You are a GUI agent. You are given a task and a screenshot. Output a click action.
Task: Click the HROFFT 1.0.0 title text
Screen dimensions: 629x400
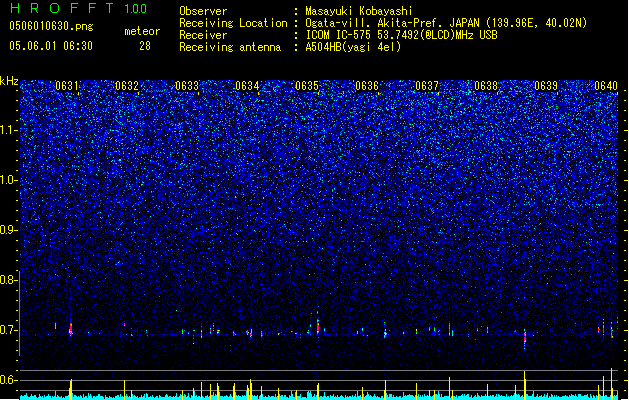pos(79,8)
